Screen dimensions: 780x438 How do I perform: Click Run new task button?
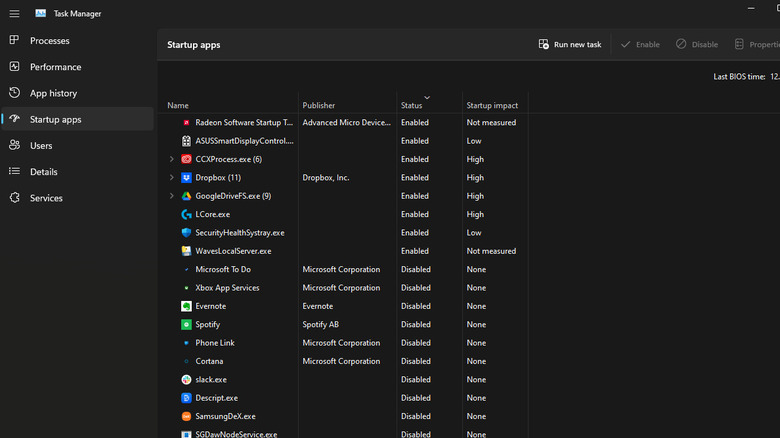pyautogui.click(x=570, y=45)
